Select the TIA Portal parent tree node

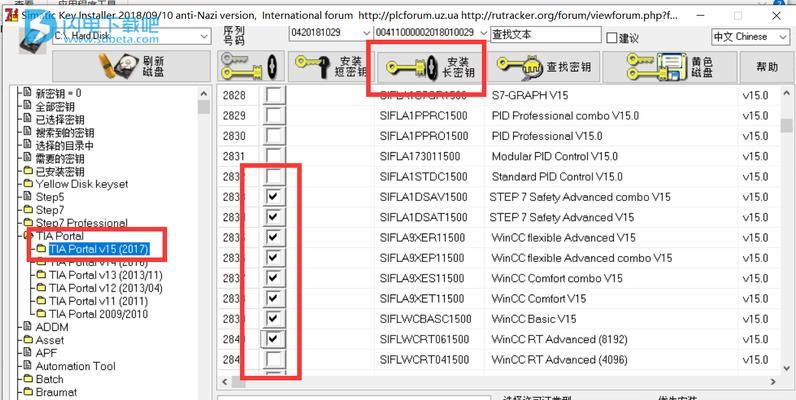59,236
